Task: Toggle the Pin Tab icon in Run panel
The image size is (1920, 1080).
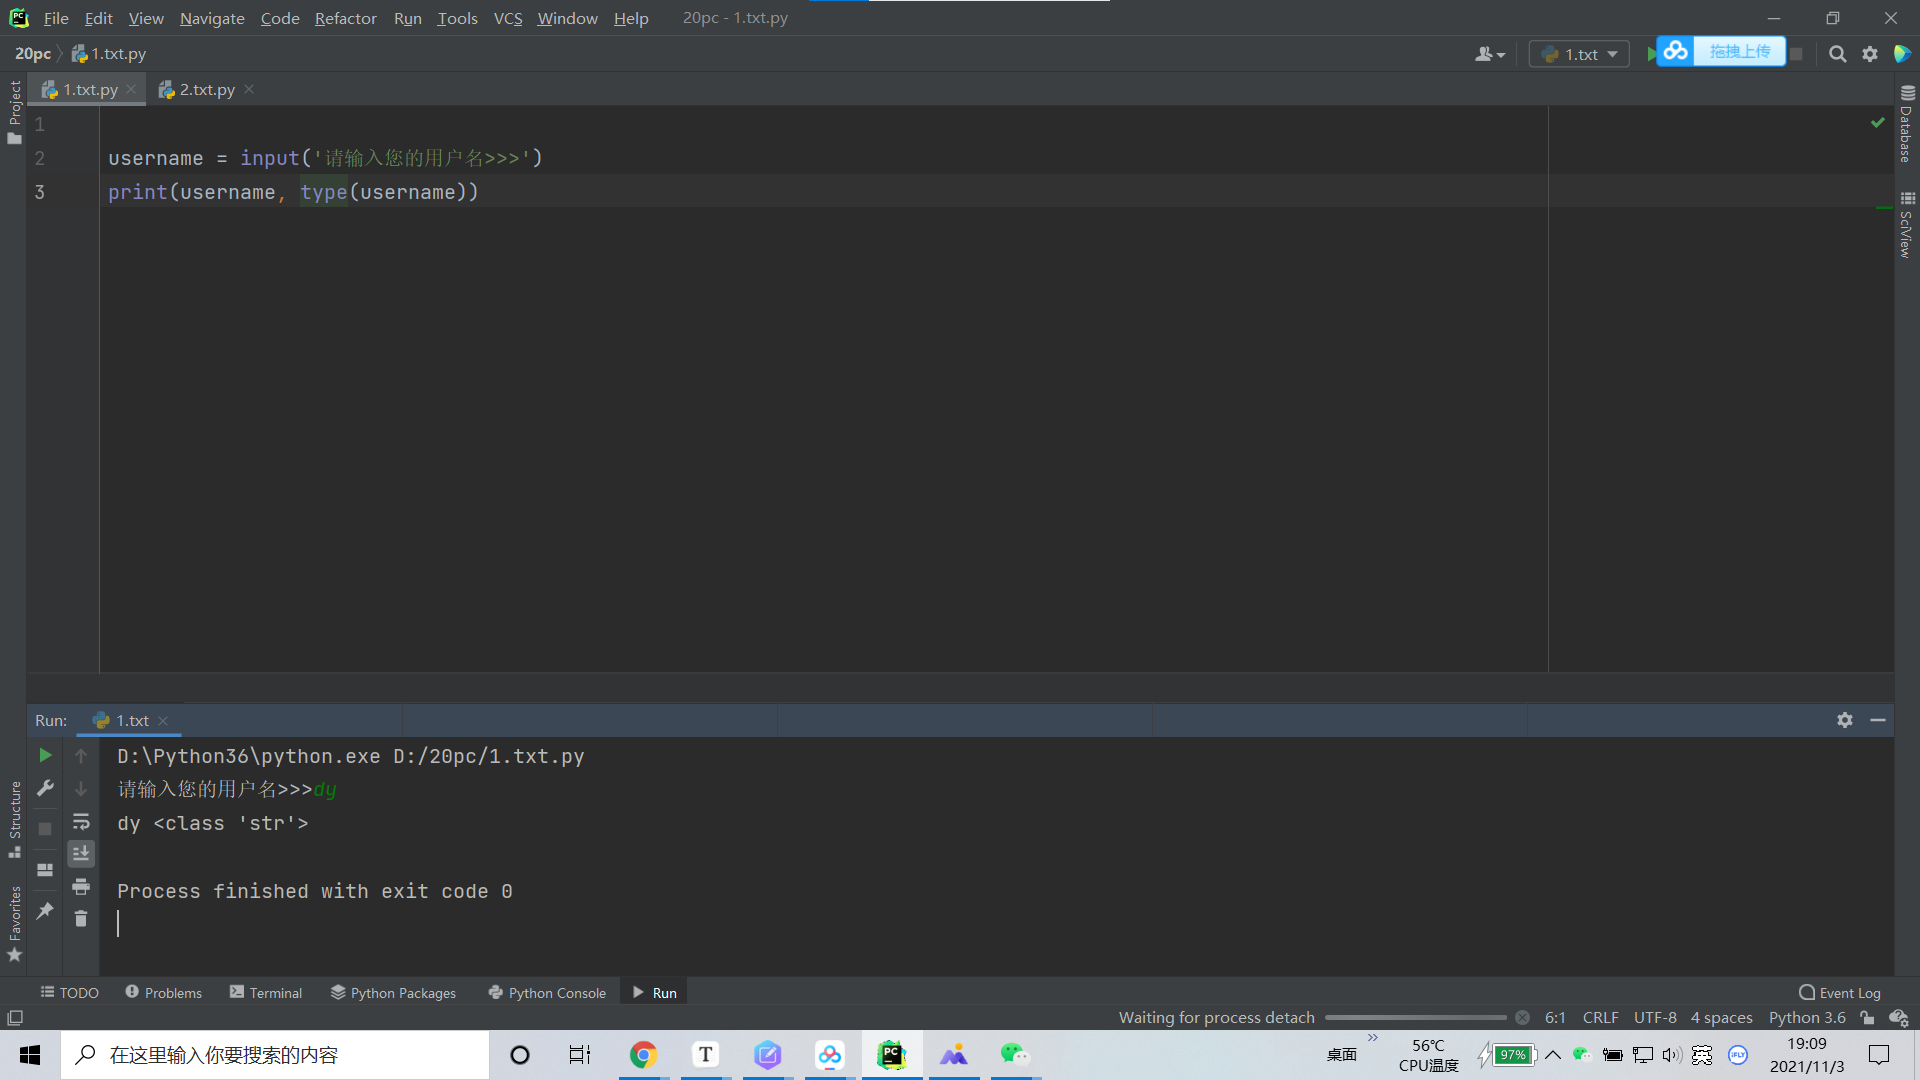Action: [x=45, y=910]
